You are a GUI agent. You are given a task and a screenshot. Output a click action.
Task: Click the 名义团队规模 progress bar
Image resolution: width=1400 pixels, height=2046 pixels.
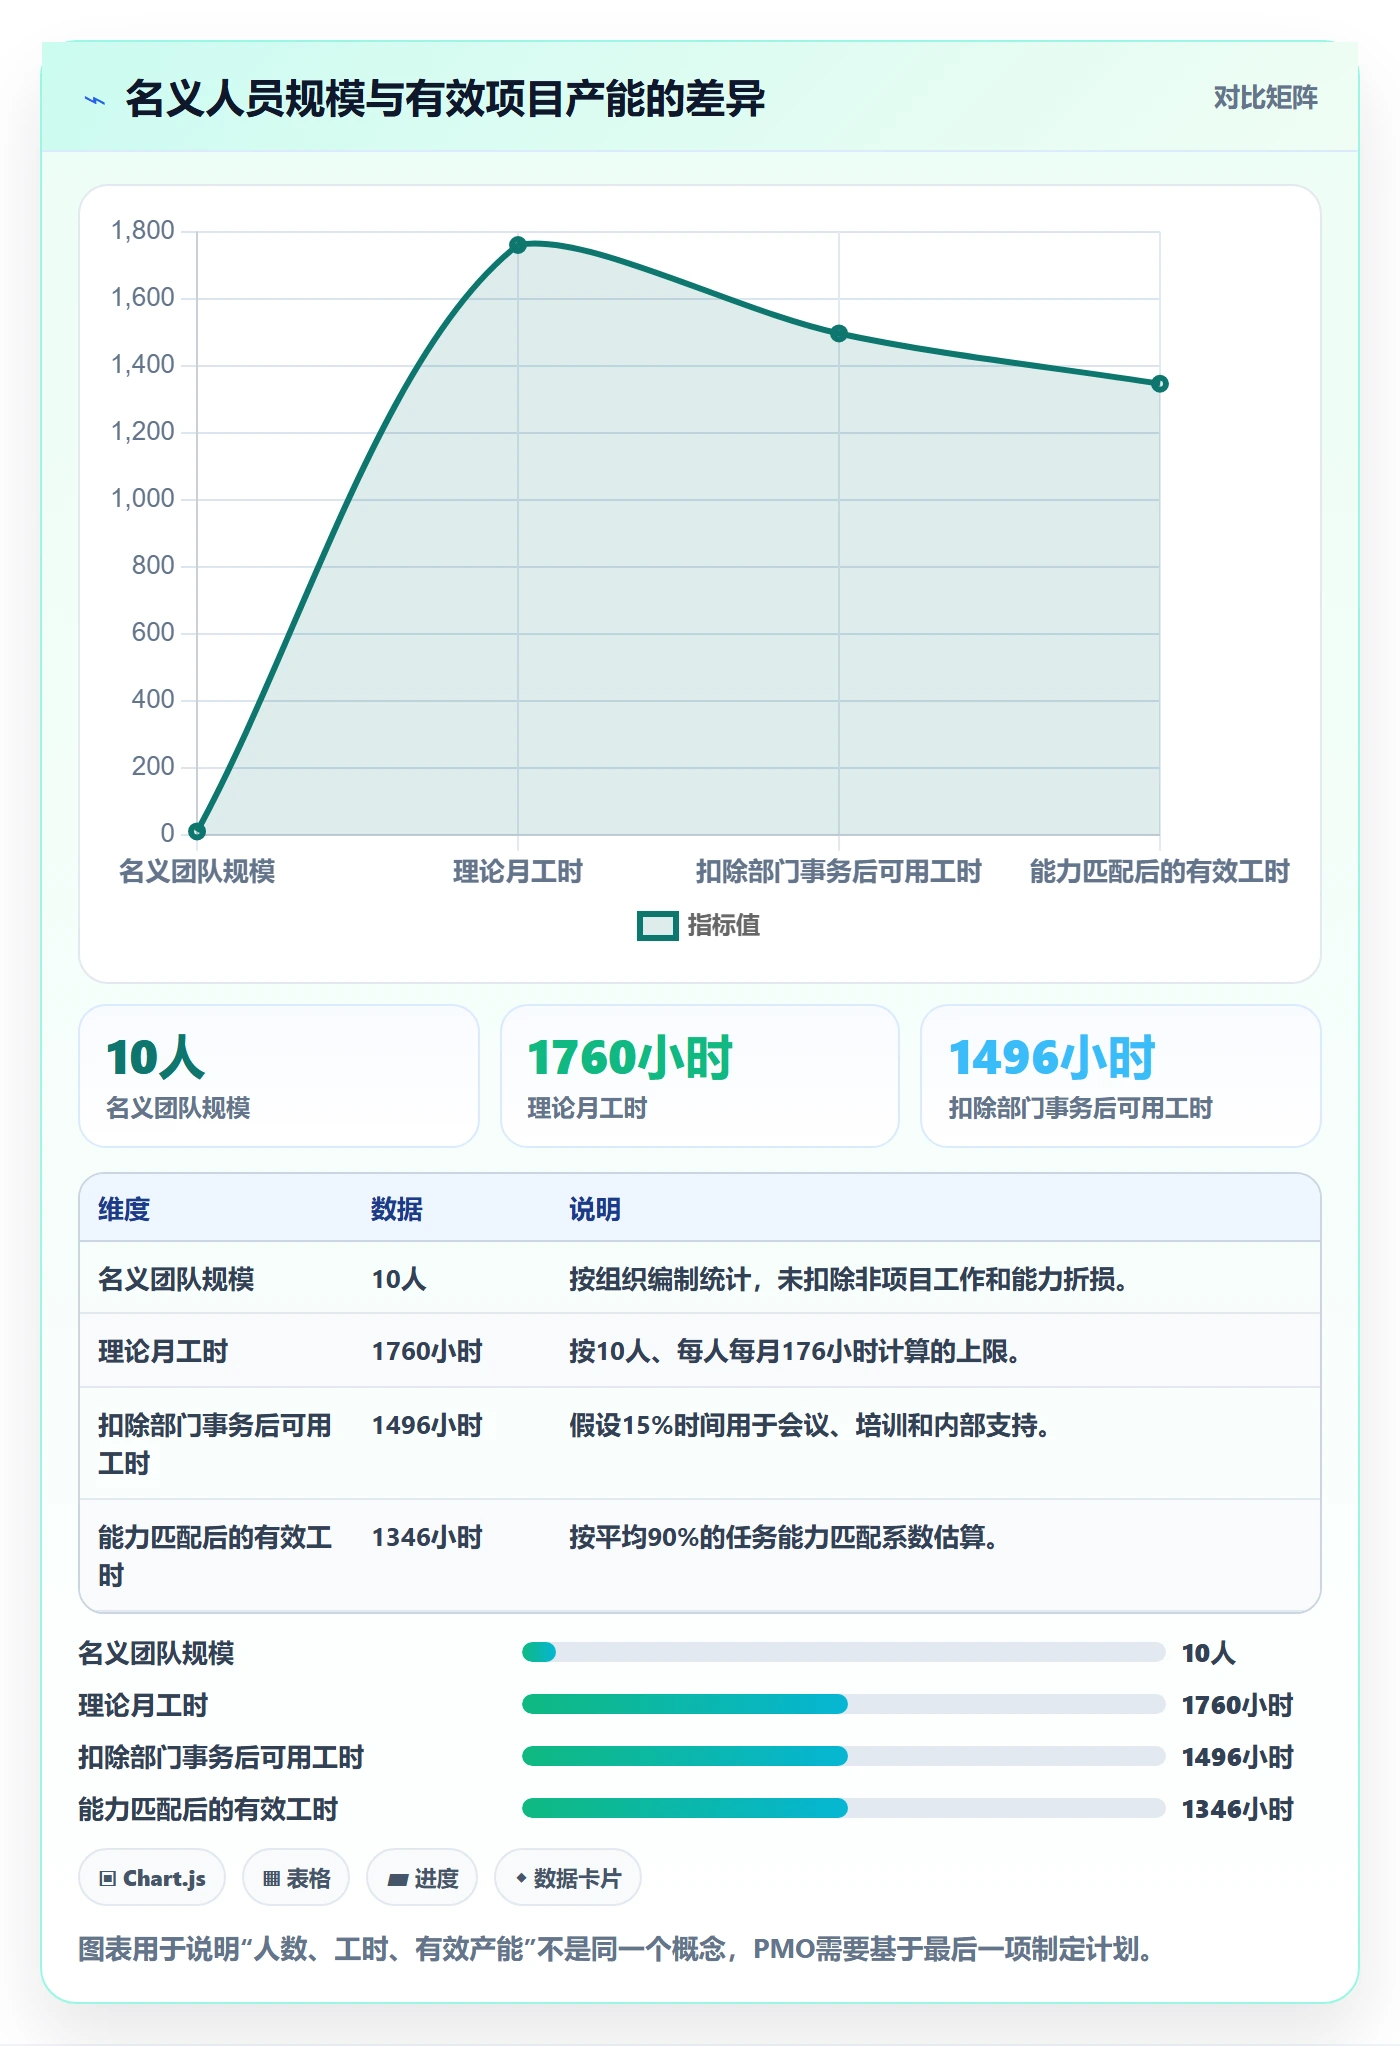click(x=843, y=1652)
